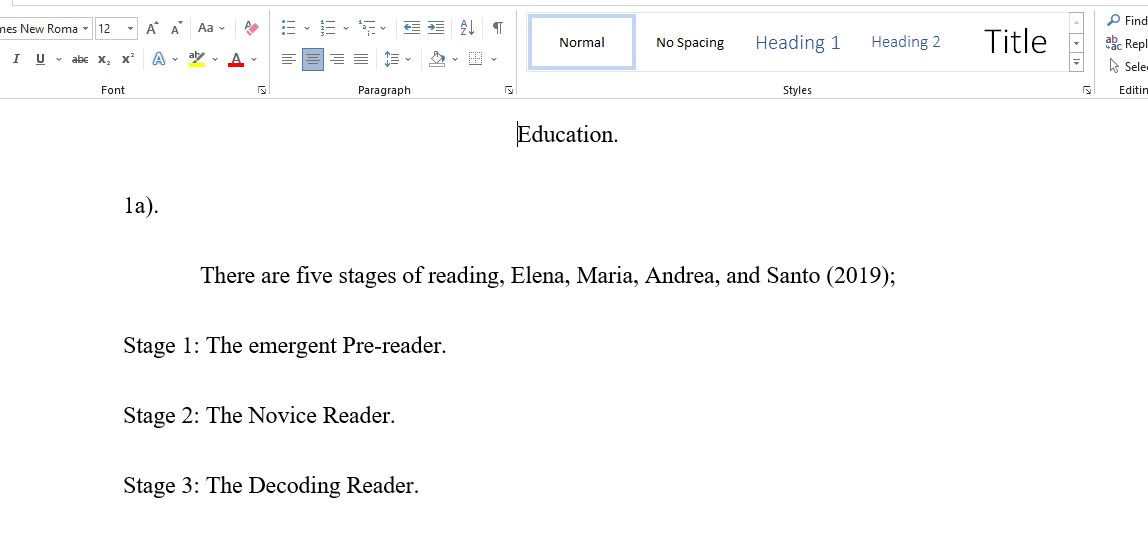Open numbering library dropdown arrow

click(346, 29)
